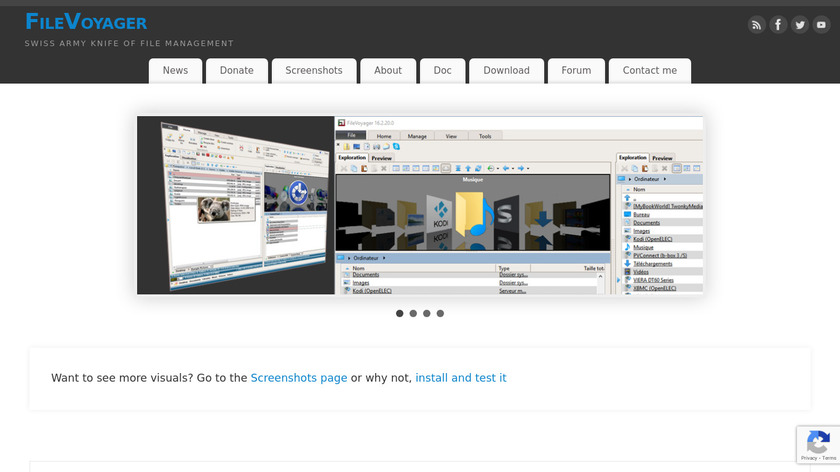The height and width of the screenshot is (472, 840).
Task: Open the News menu tab
Action: pos(175,71)
